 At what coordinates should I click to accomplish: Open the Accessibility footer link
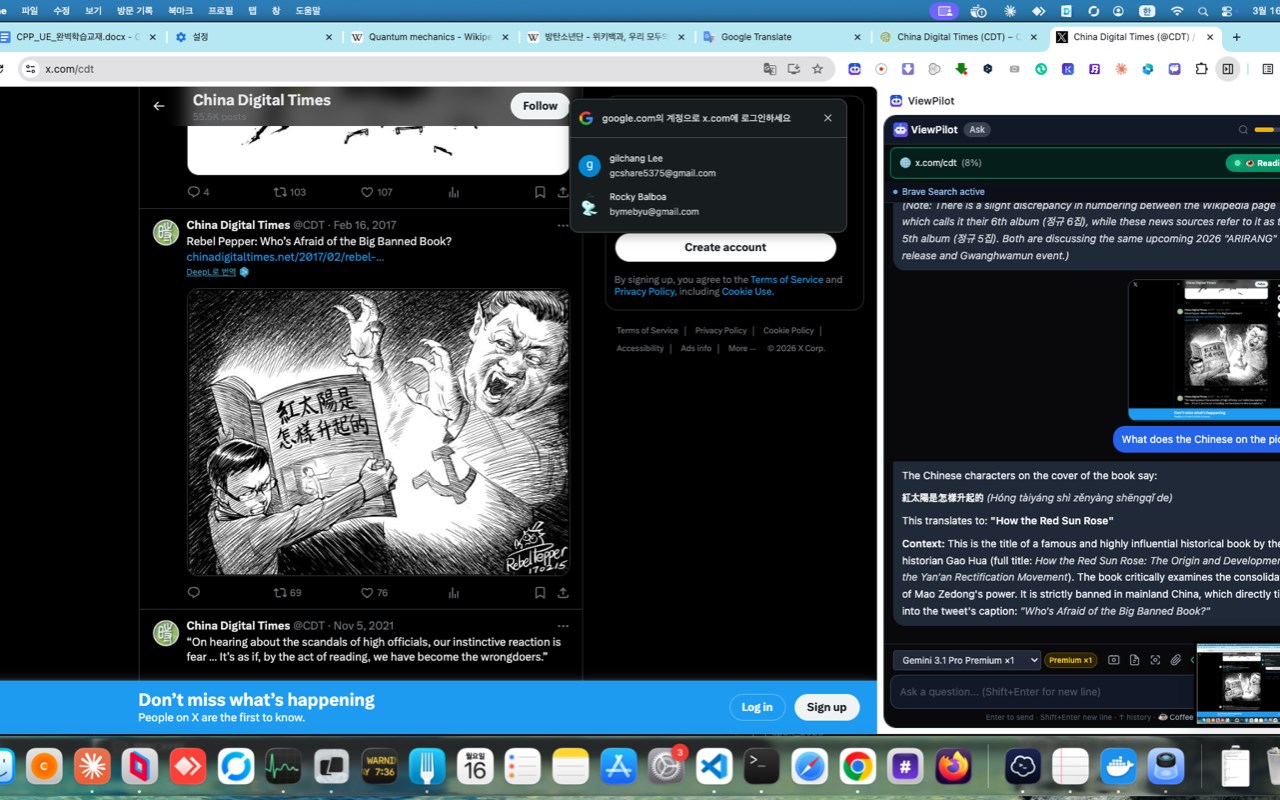(x=640, y=349)
